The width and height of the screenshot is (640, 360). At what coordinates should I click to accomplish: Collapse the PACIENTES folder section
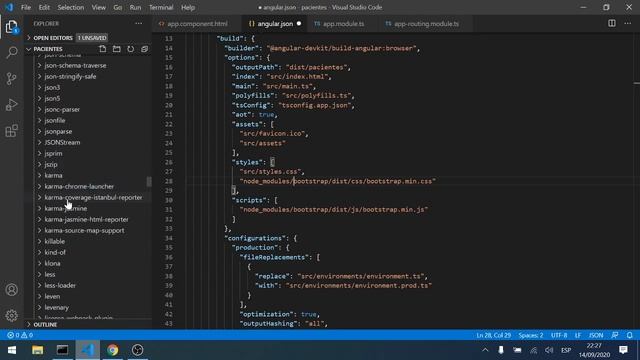point(48,49)
